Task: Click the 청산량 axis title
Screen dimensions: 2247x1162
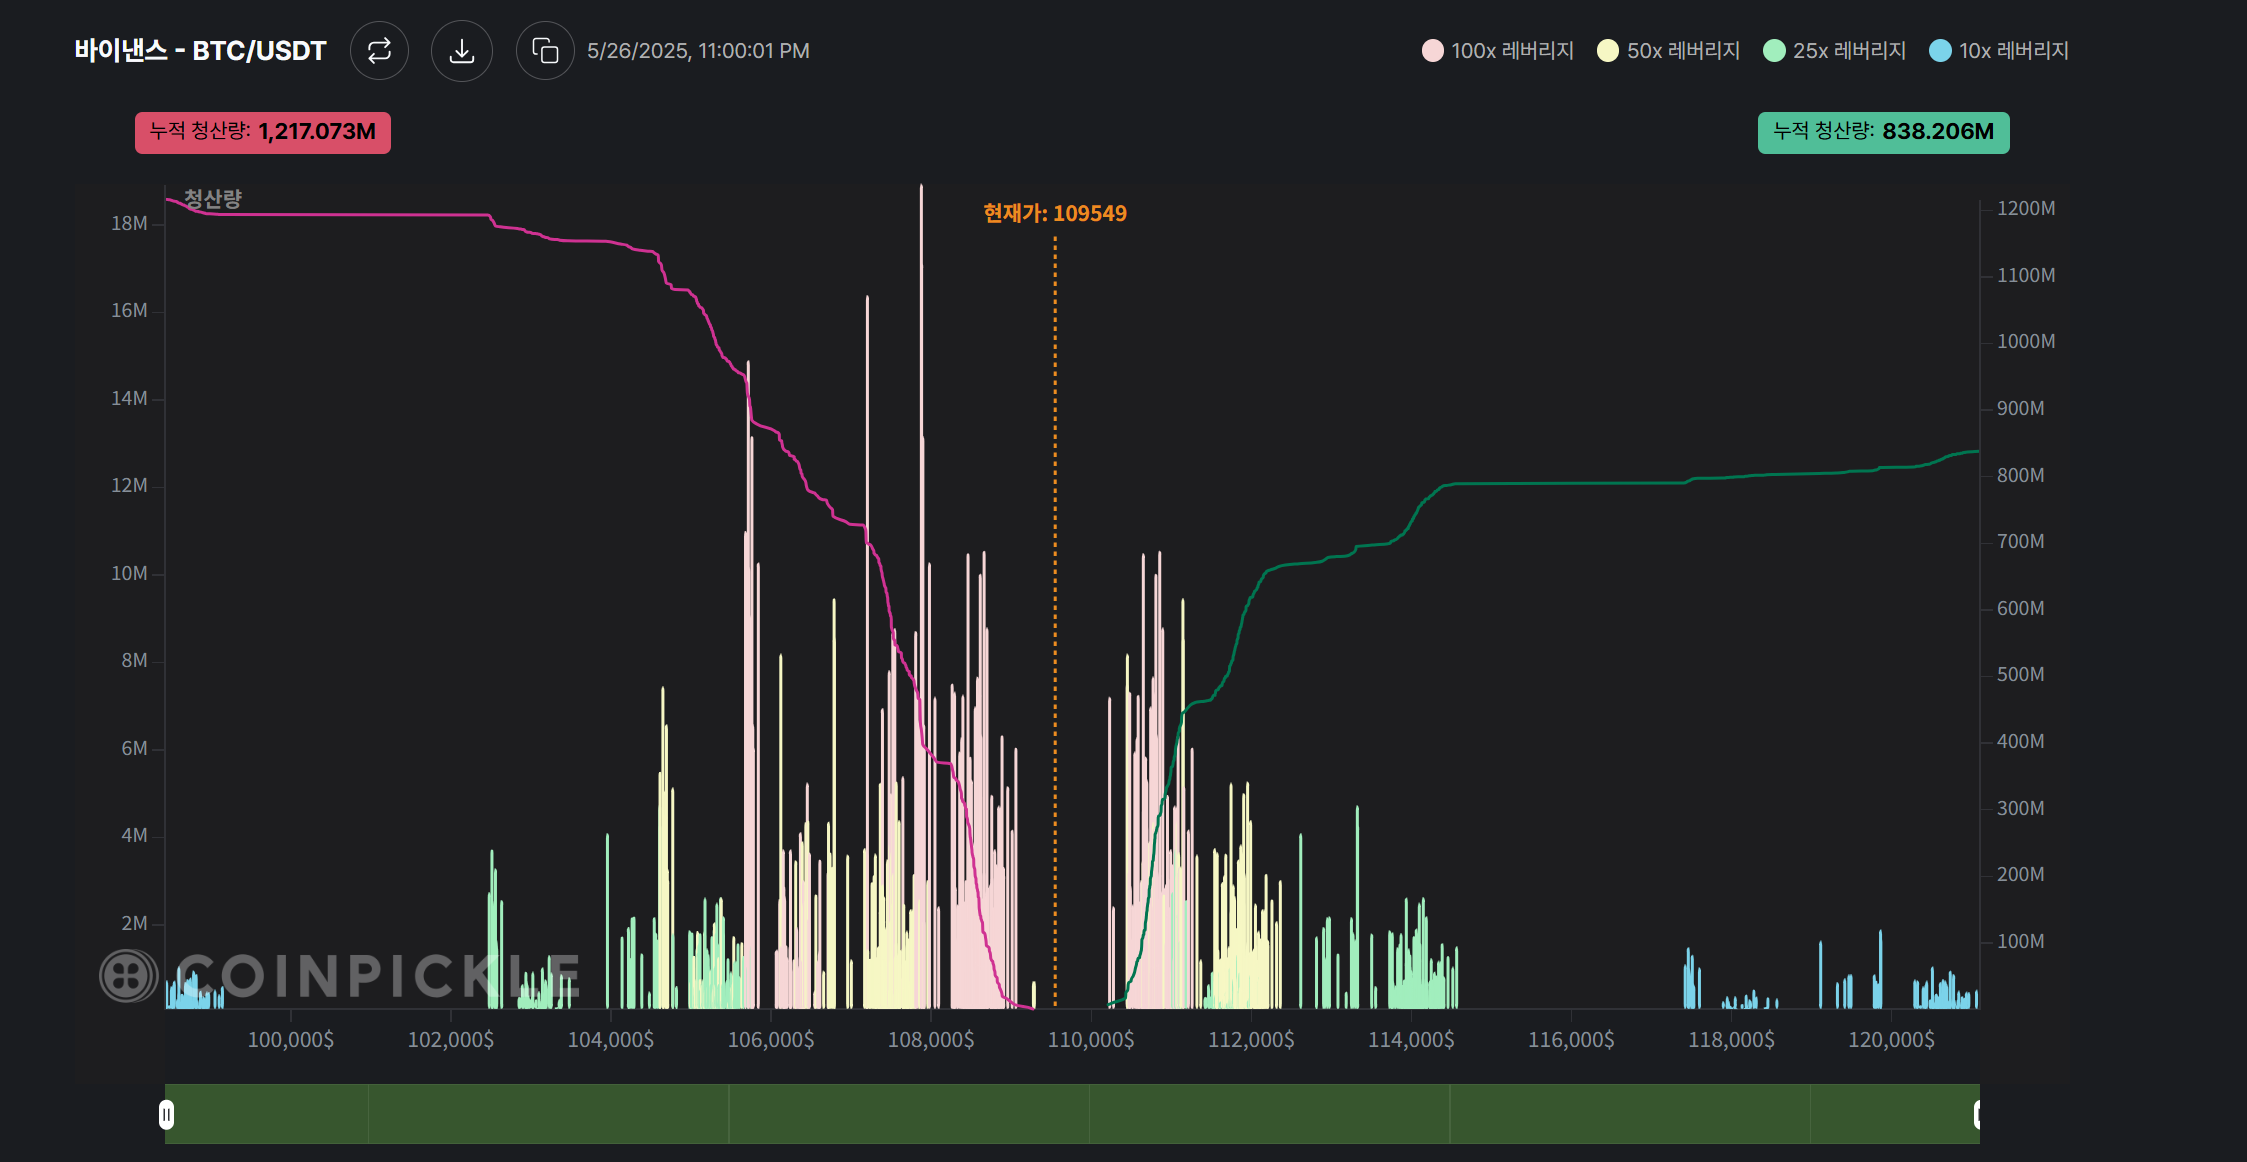Action: [x=213, y=199]
